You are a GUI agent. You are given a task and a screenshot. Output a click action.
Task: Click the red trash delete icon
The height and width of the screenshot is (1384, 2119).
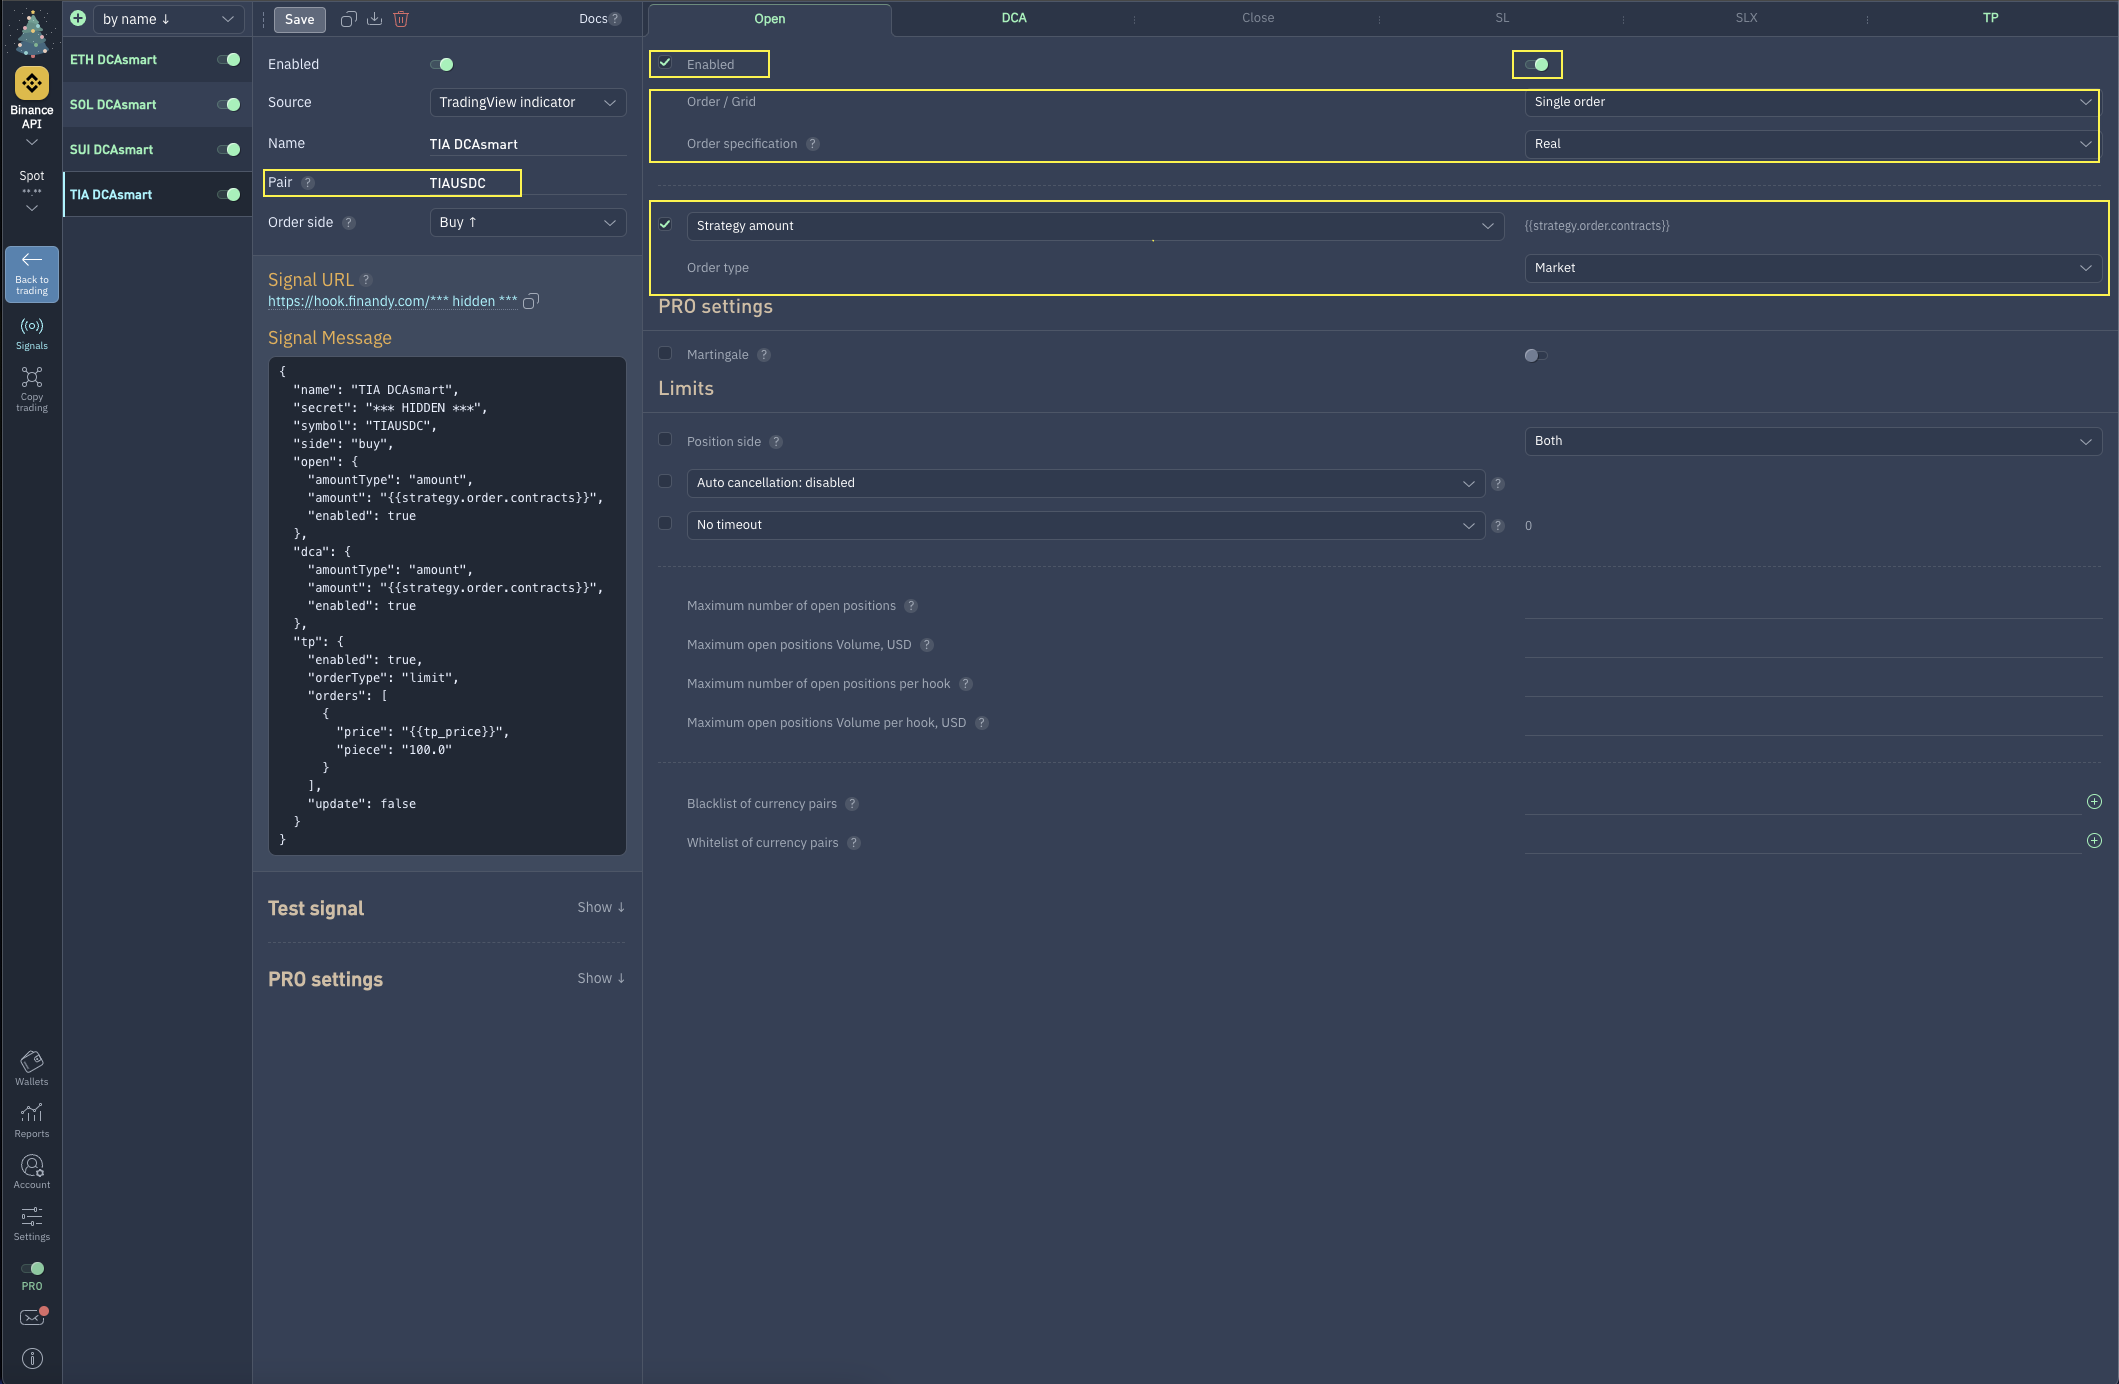(401, 19)
